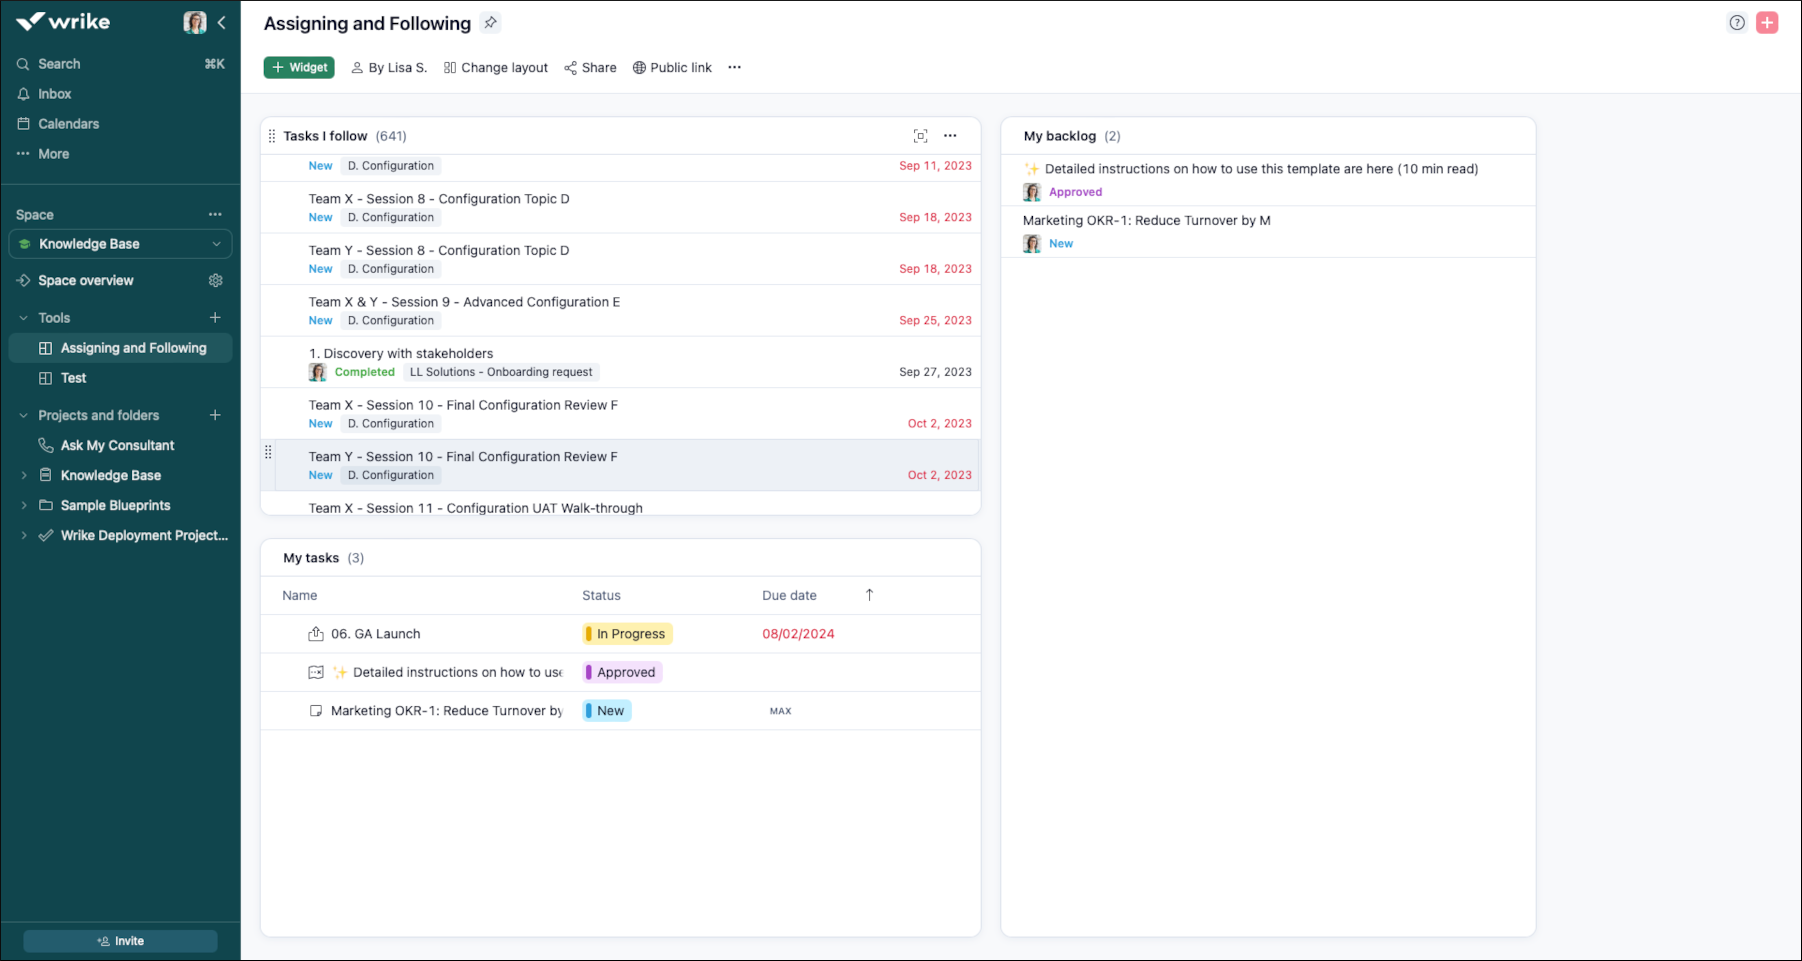Click the green Widget button
Image resolution: width=1802 pixels, height=961 pixels.
[299, 67]
